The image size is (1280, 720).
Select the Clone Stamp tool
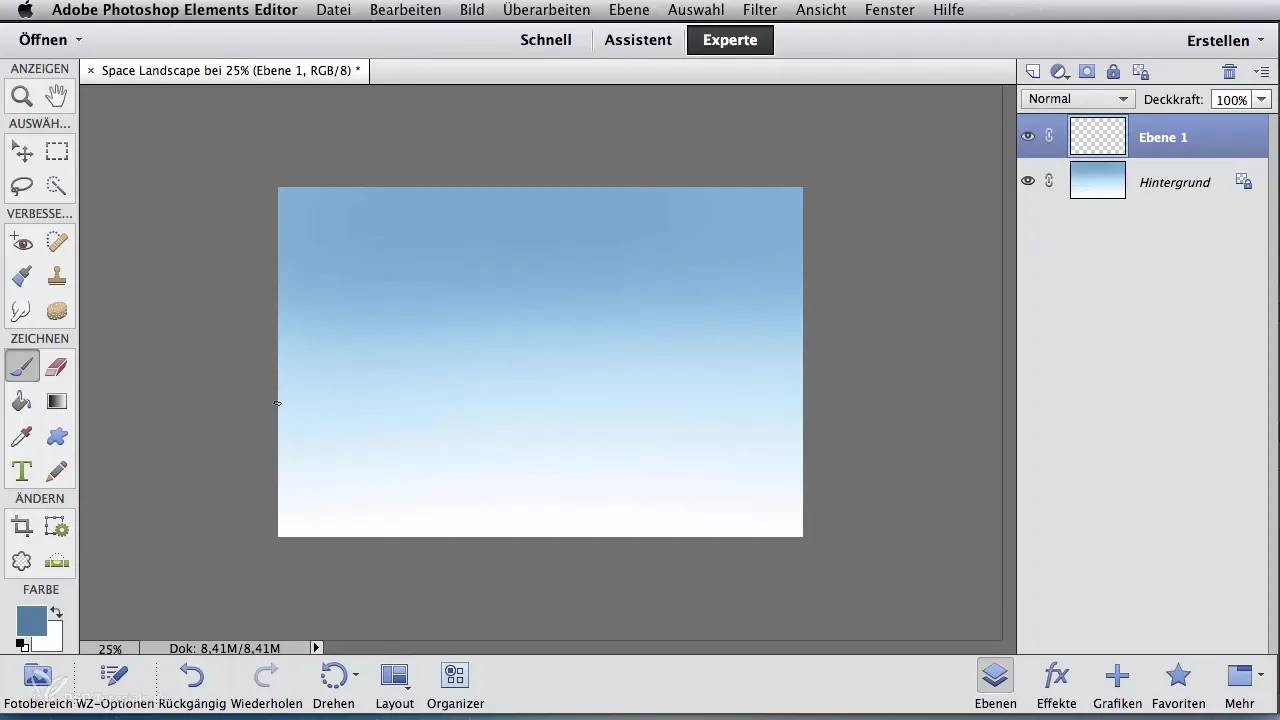coord(57,276)
